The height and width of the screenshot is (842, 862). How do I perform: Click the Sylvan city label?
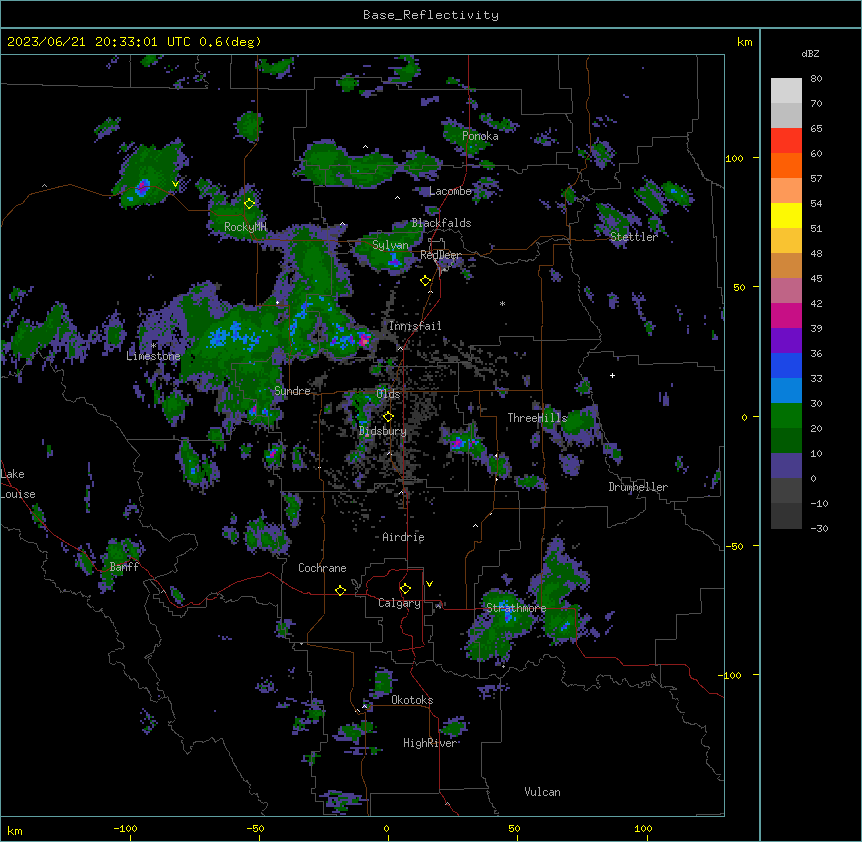390,245
